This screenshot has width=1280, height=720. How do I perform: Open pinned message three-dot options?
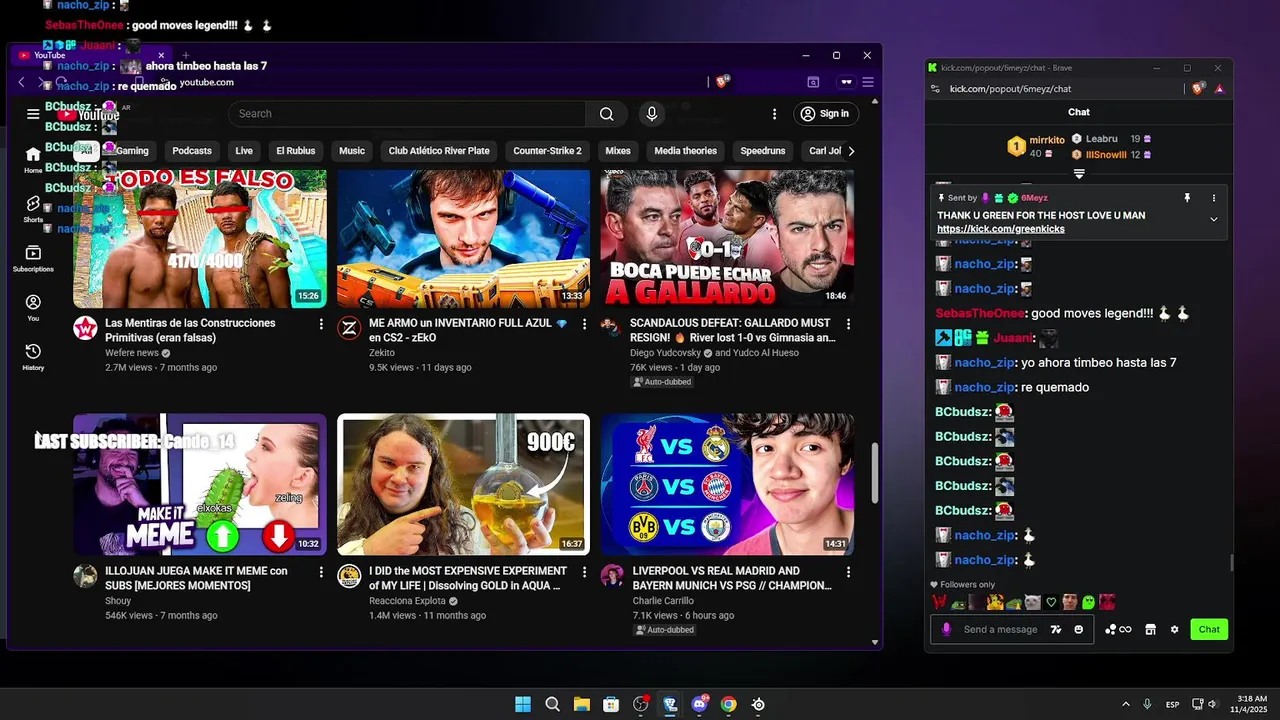click(x=1214, y=198)
